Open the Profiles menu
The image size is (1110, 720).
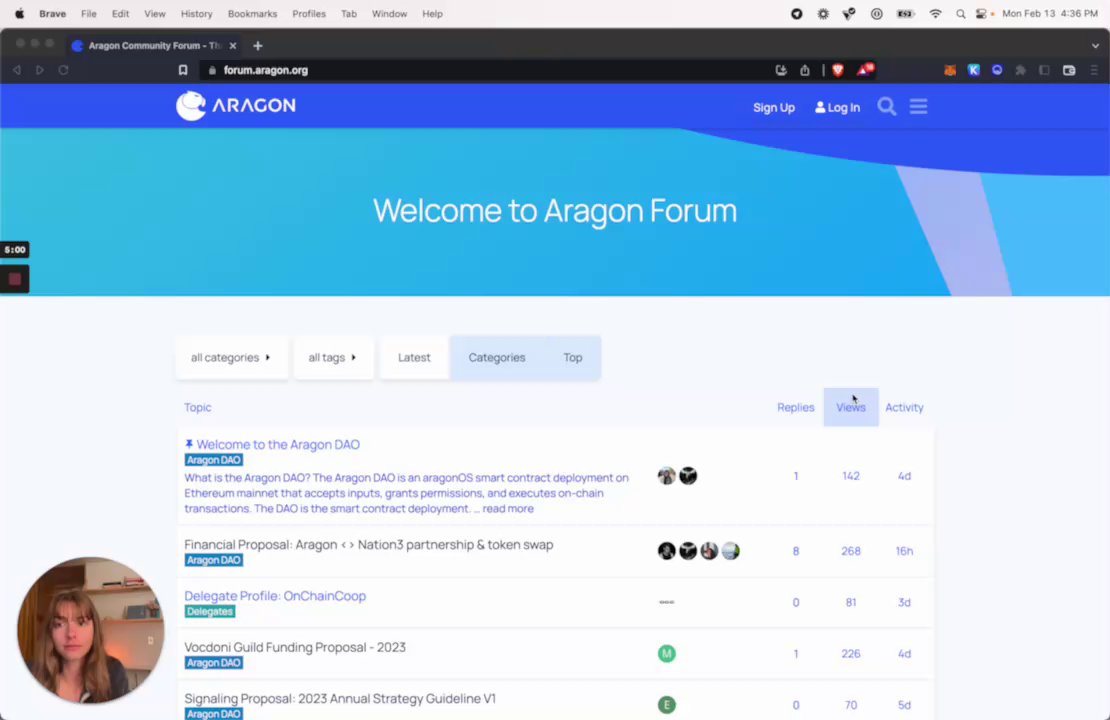(x=309, y=13)
